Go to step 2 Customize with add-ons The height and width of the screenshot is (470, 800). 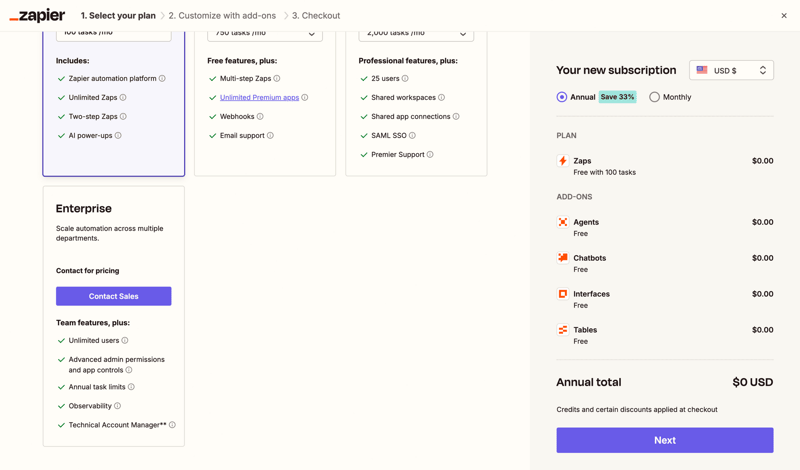(x=222, y=16)
